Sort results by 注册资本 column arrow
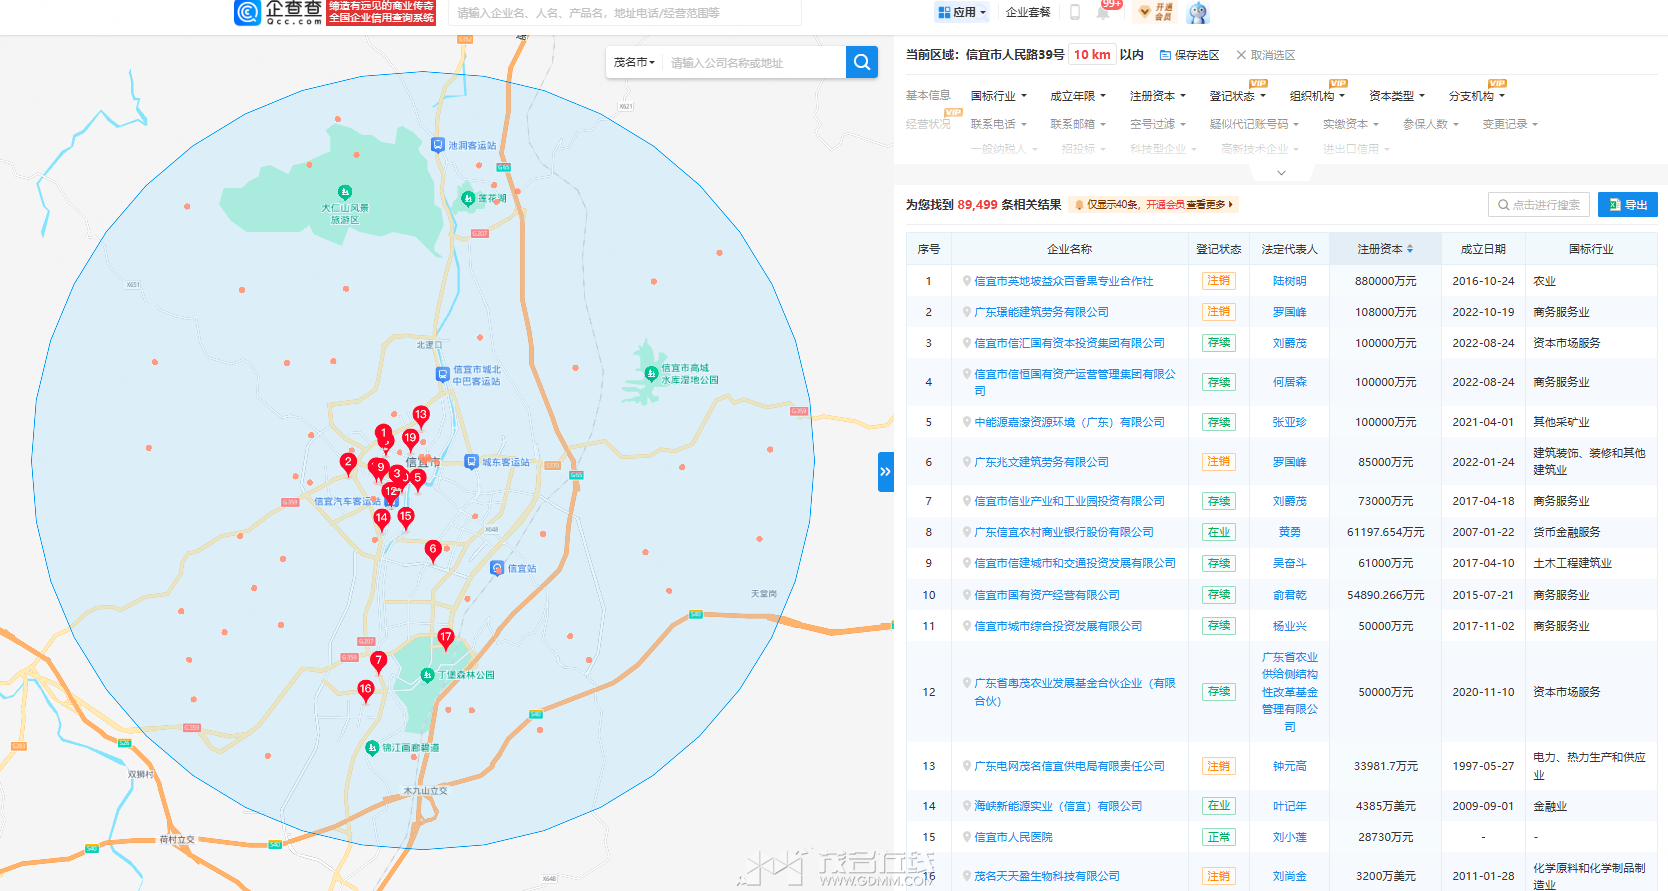 click(x=1410, y=249)
